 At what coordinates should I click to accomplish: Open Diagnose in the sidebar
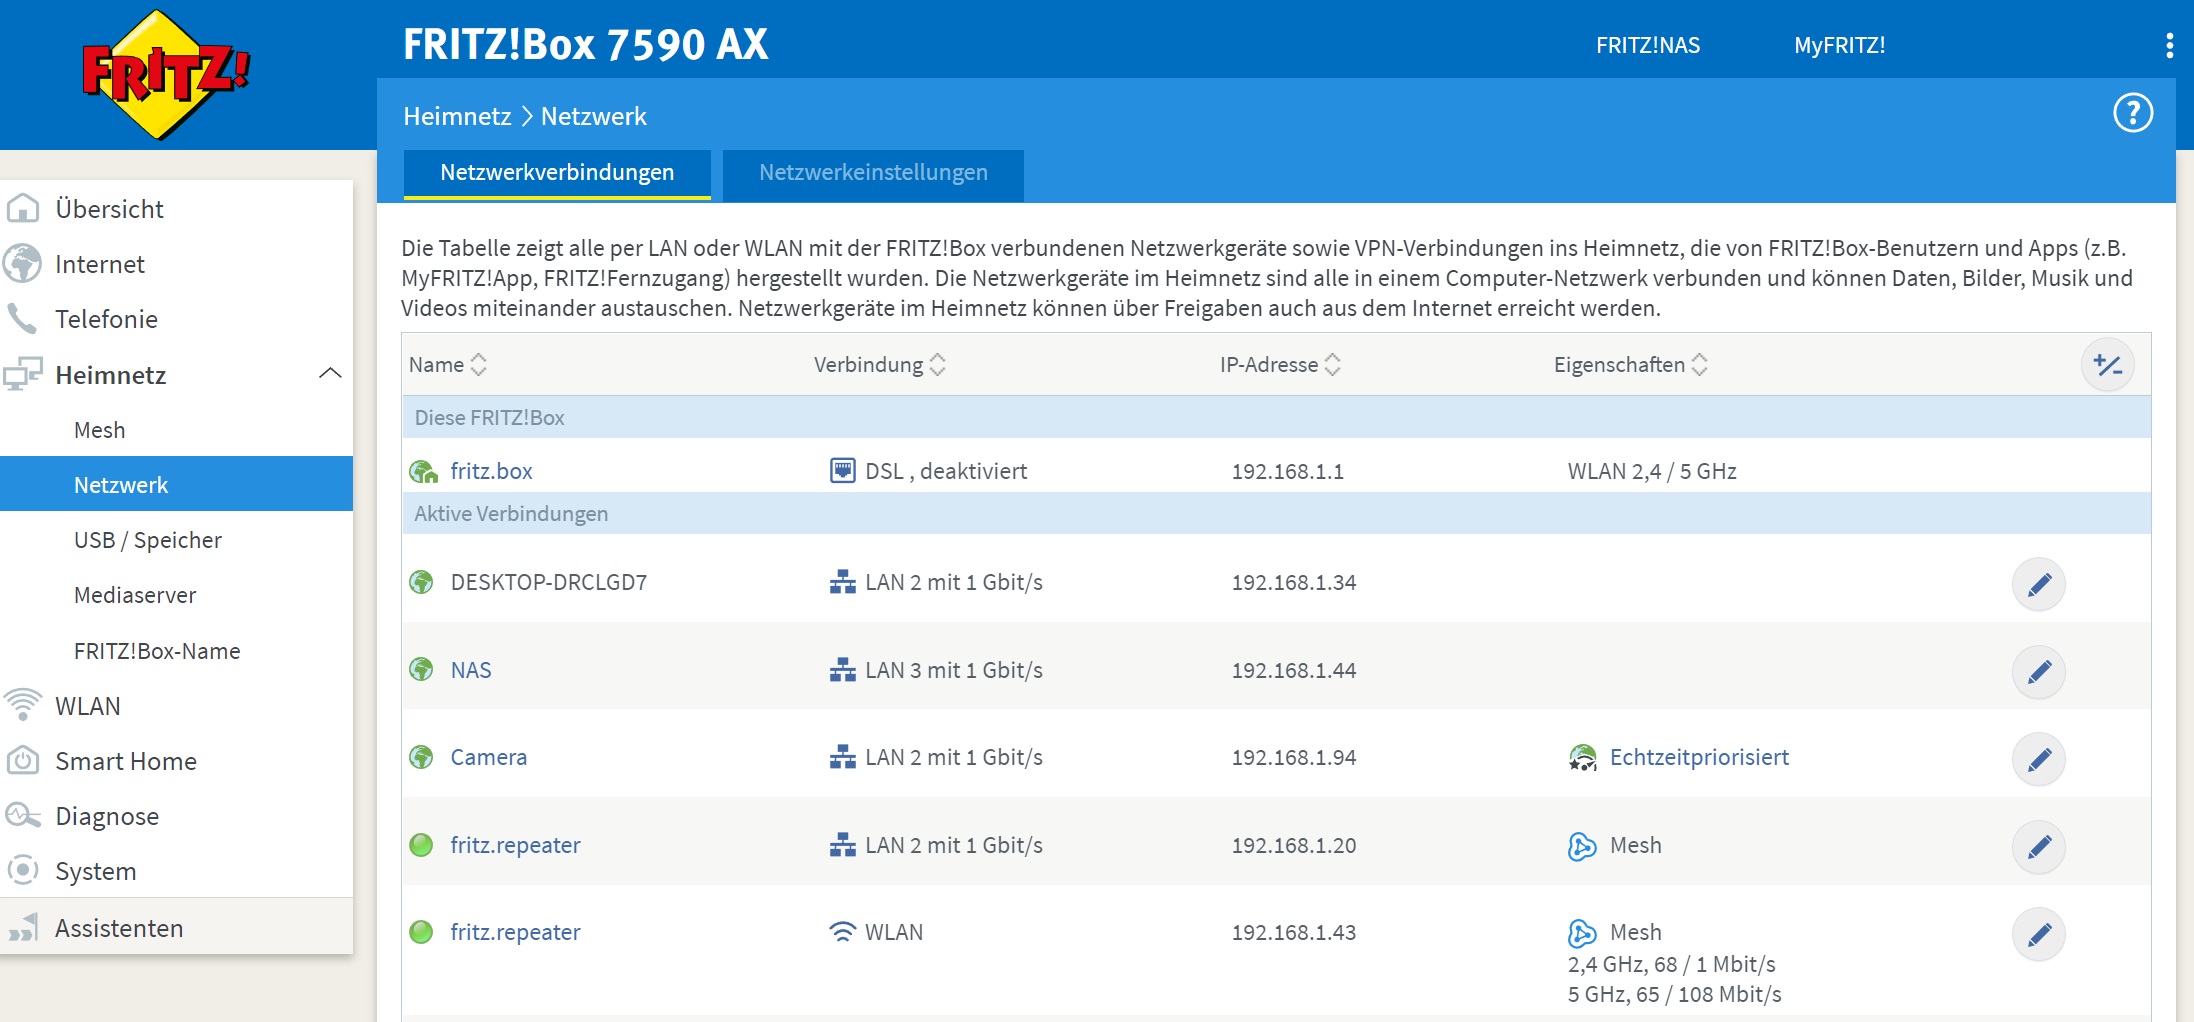coord(107,816)
